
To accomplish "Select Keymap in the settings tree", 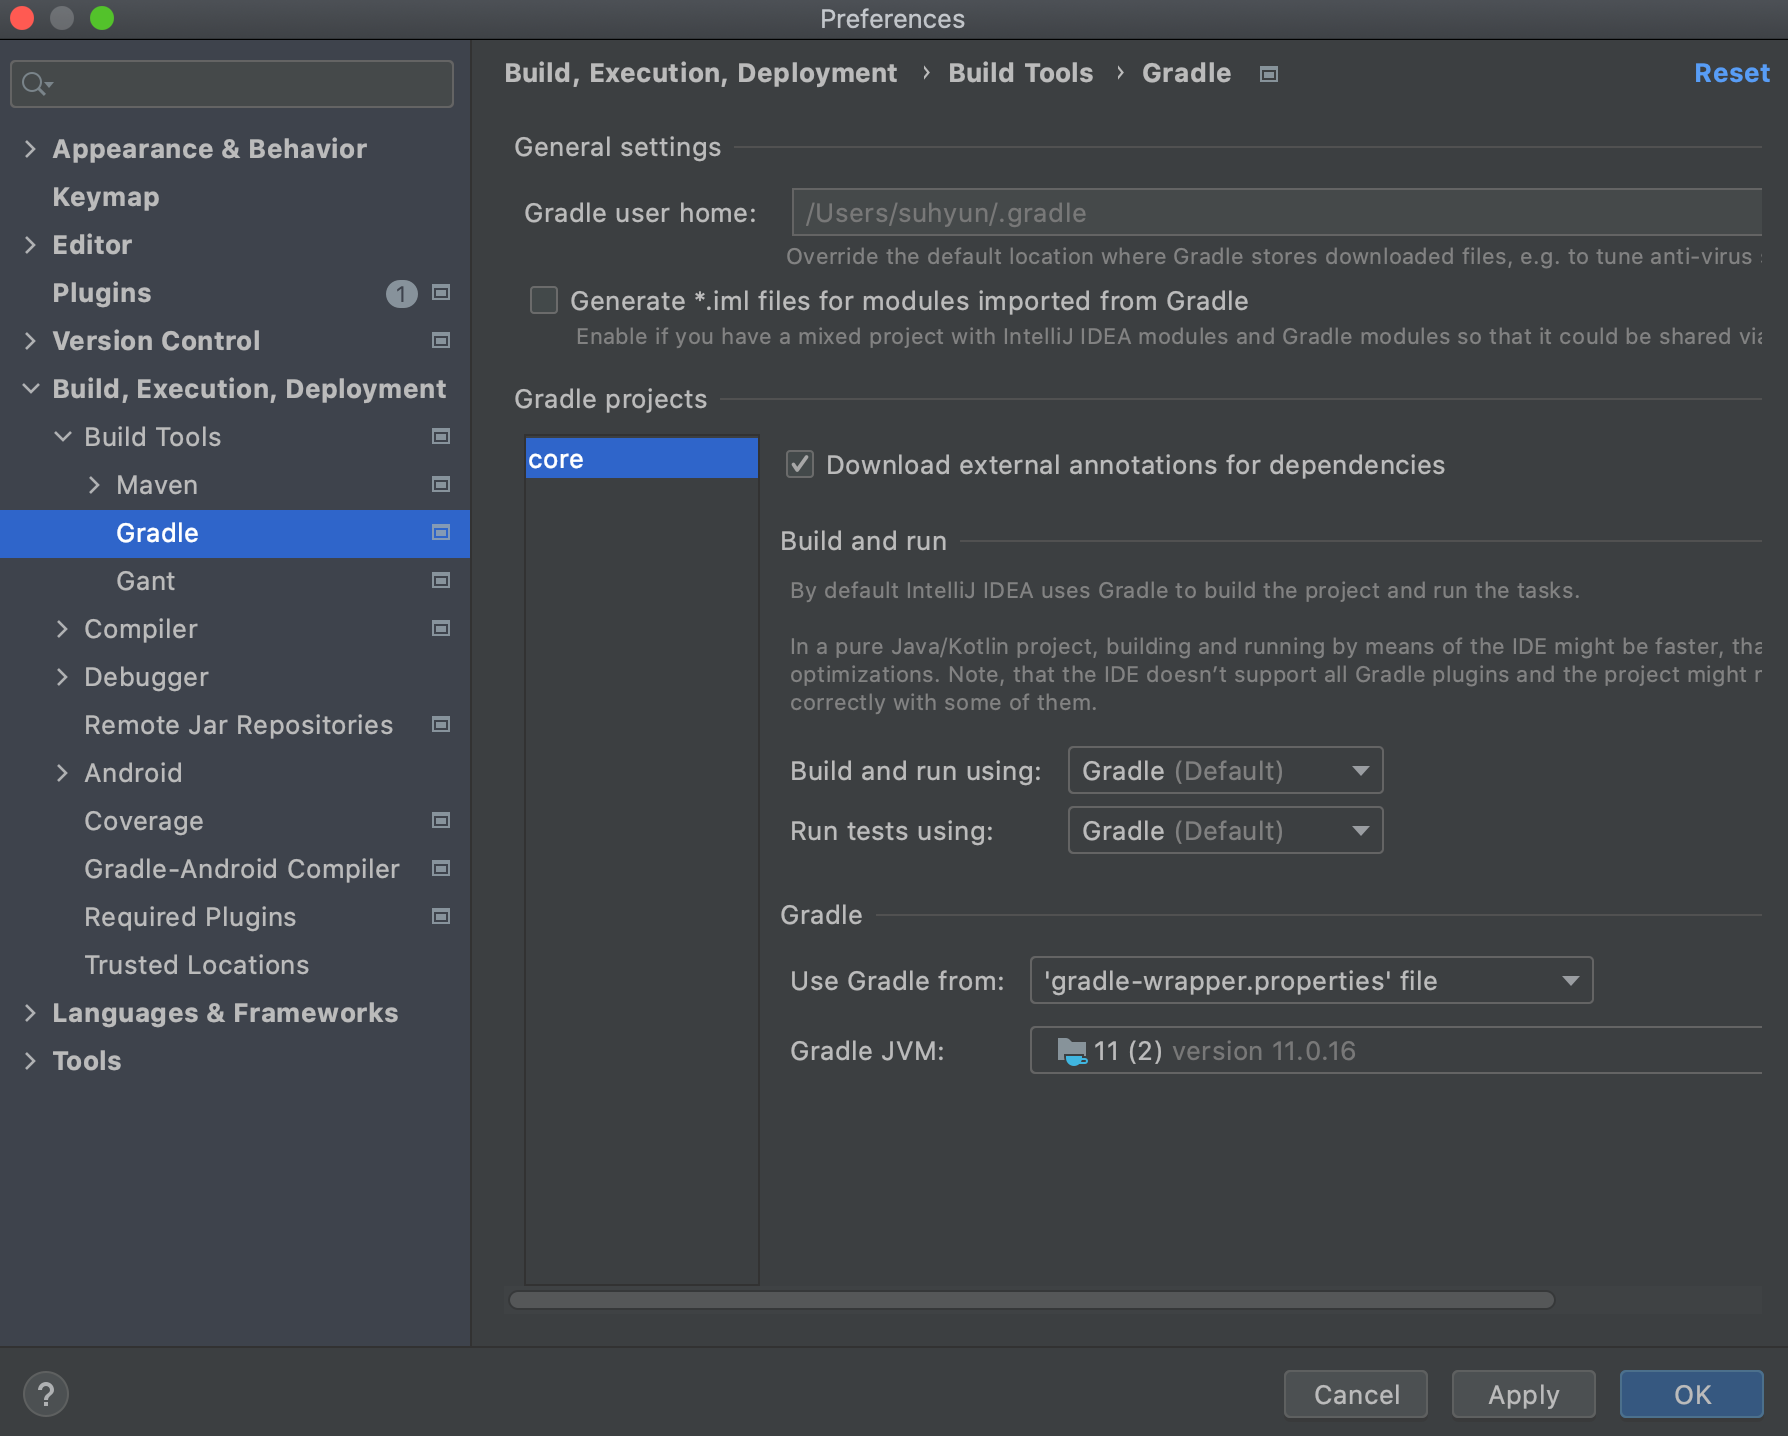I will click(106, 197).
